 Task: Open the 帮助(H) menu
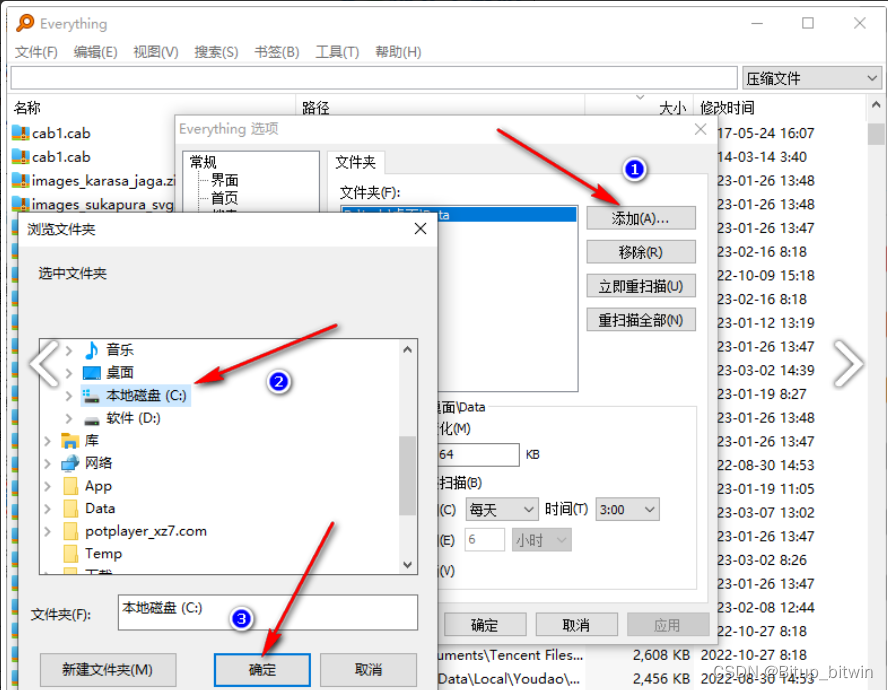[x=398, y=52]
